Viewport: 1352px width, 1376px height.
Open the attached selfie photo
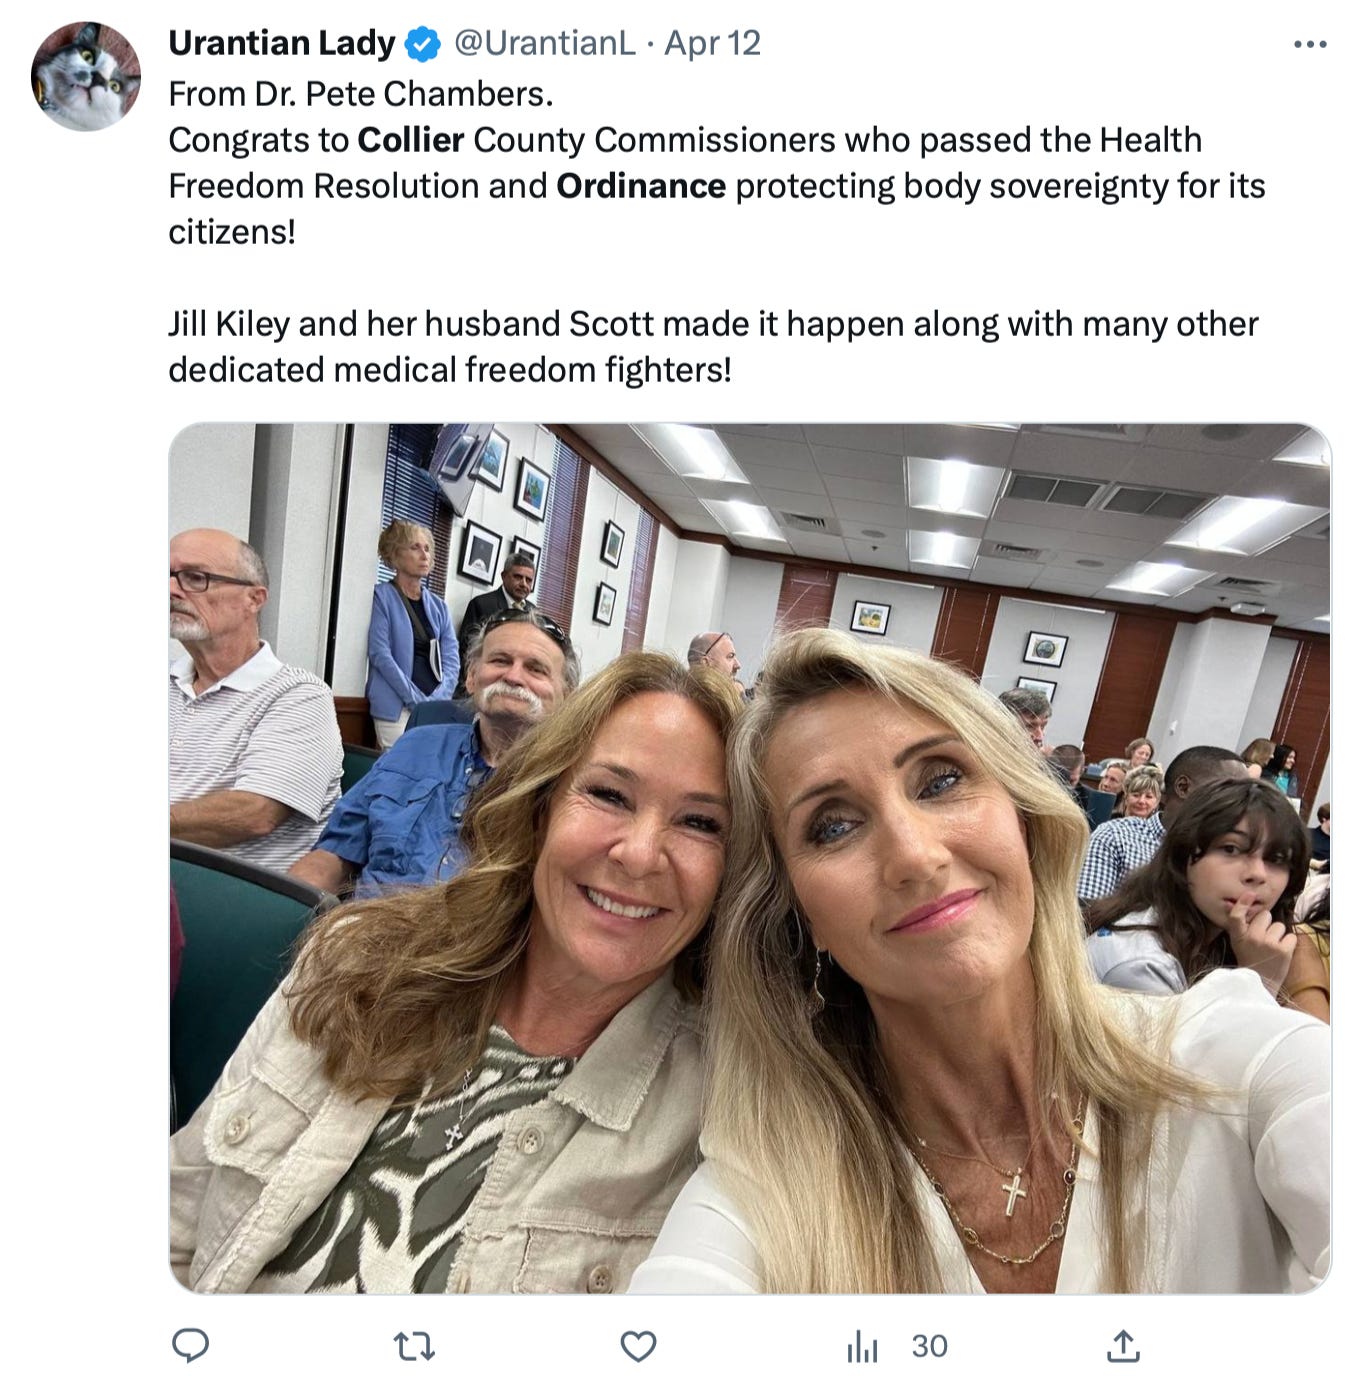pyautogui.click(x=750, y=858)
